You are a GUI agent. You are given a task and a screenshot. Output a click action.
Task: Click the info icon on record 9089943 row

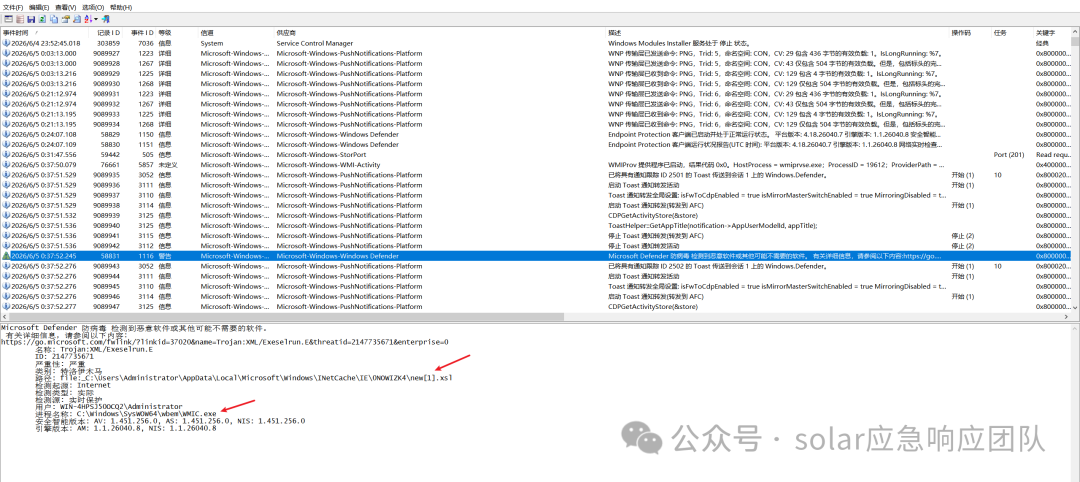[x=6, y=266]
